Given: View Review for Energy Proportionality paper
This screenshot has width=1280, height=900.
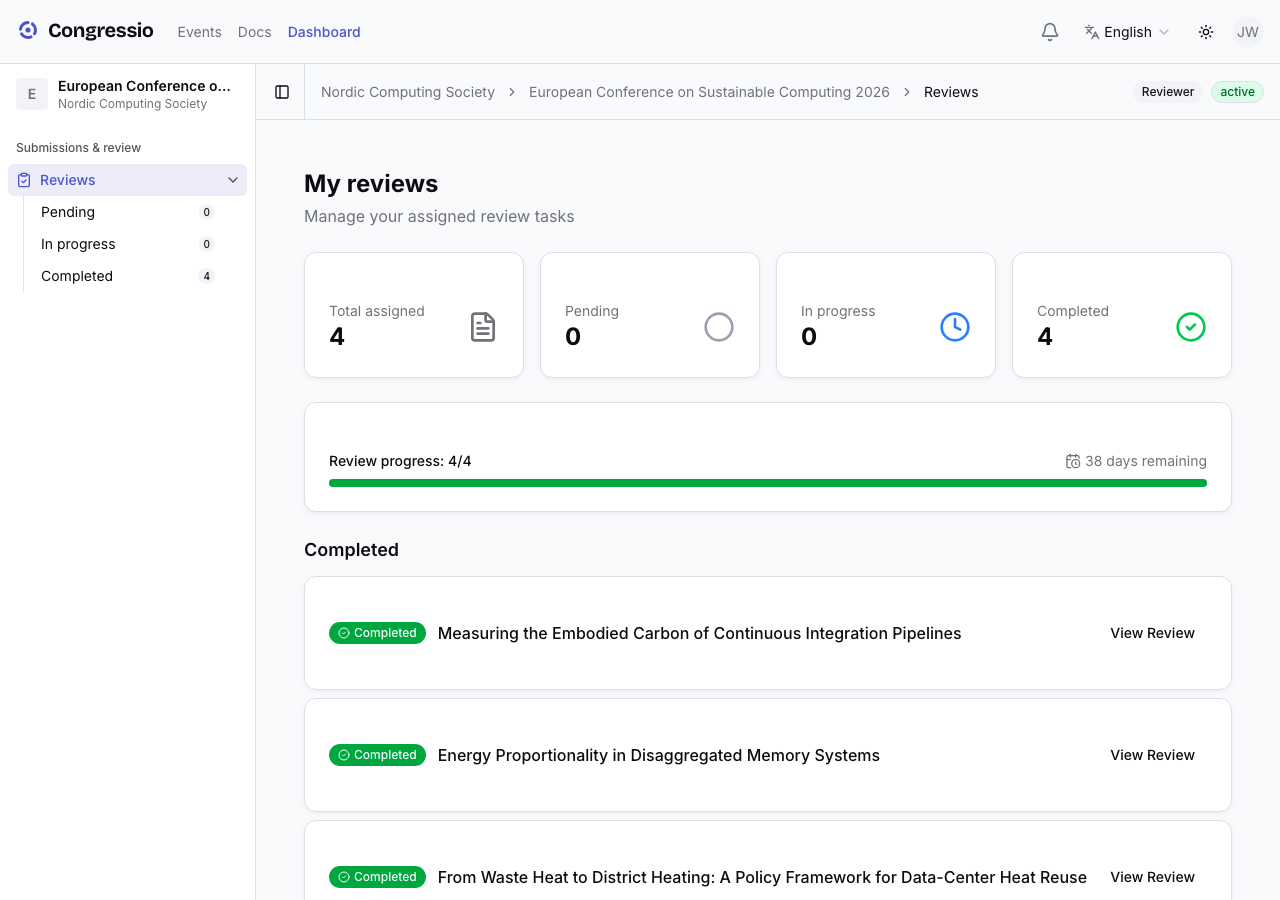Looking at the screenshot, I should pyautogui.click(x=1152, y=755).
